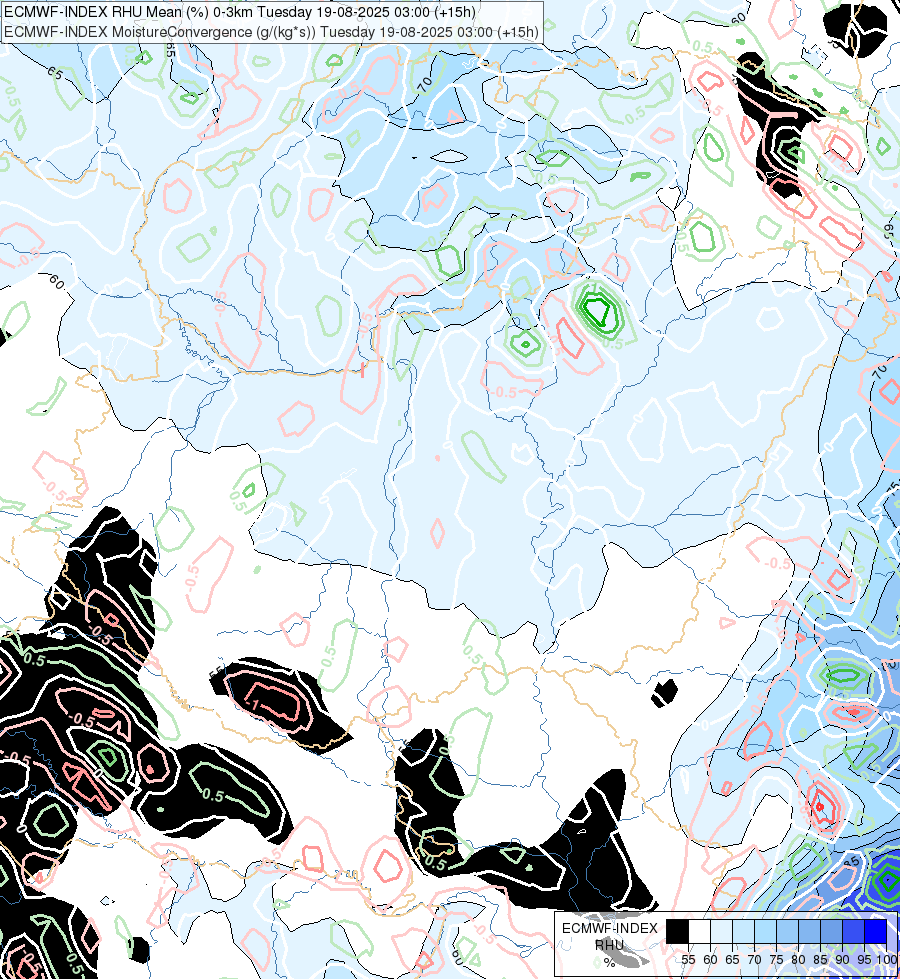Click the darkest blue swatch between 95 and 100
The image size is (900, 979).
tap(876, 931)
